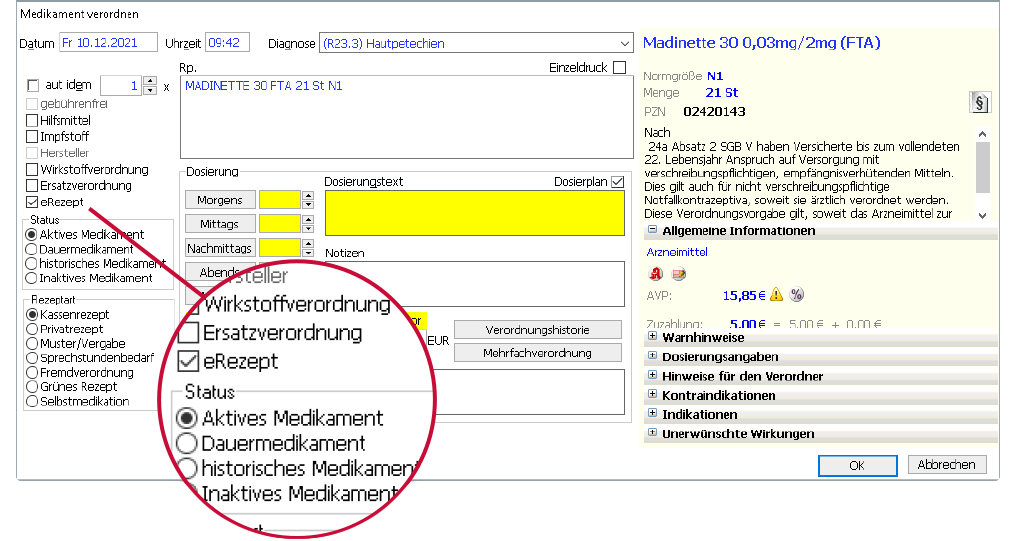
Task: Click the Madinette 30 medication title
Action: point(761,43)
